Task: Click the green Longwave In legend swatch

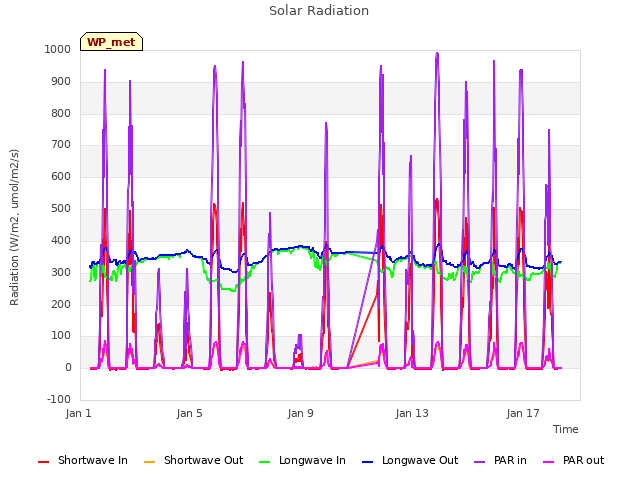Action: [264, 462]
